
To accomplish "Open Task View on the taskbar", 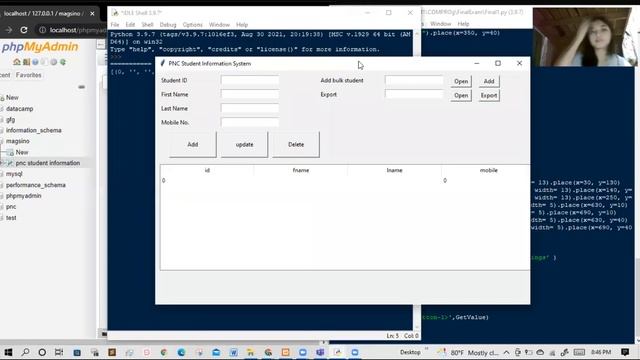I will [x=59, y=352].
